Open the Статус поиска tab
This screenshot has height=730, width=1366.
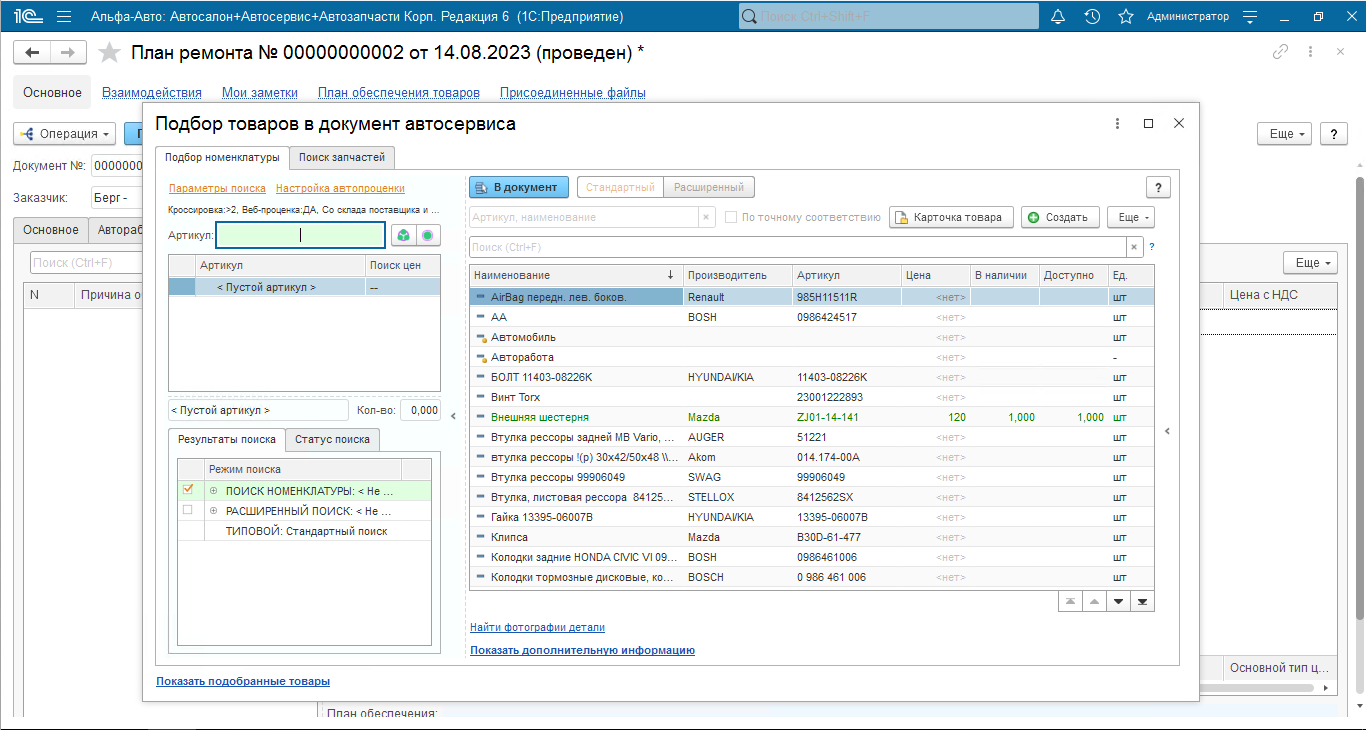[x=332, y=439]
